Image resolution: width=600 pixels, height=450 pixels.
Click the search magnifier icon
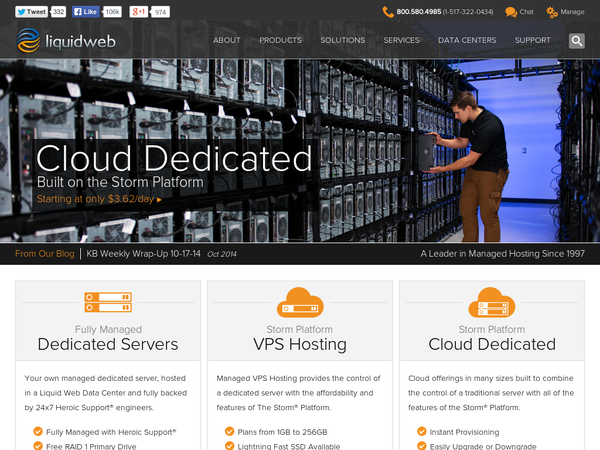577,41
